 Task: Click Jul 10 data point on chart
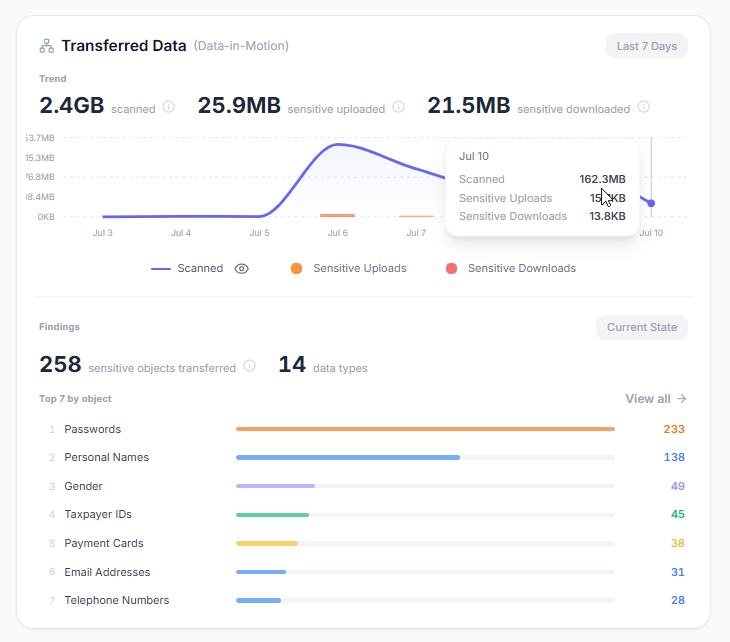651,203
